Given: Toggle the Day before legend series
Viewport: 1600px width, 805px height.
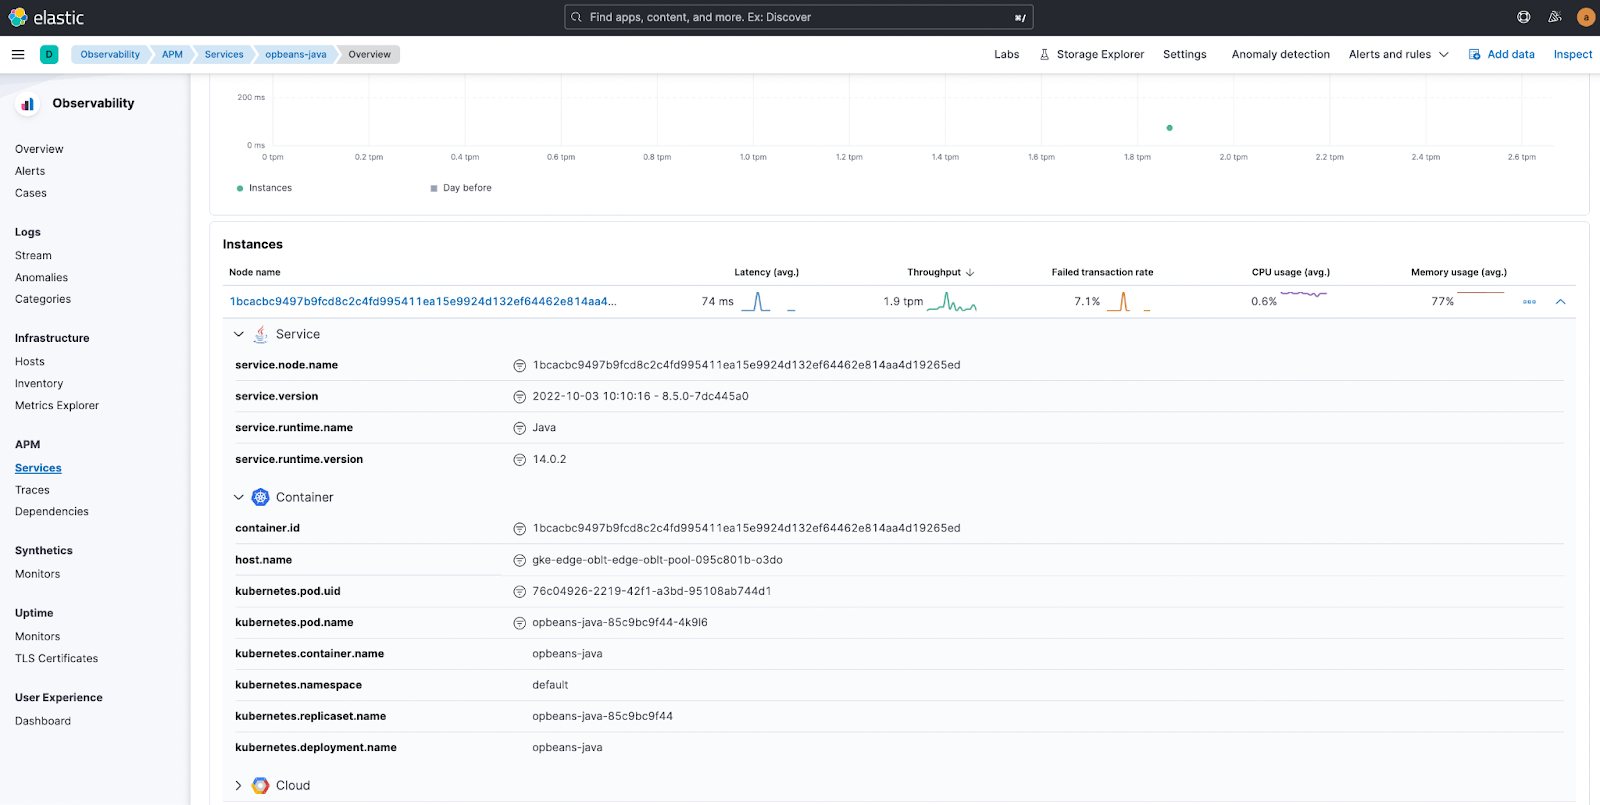Looking at the screenshot, I should point(461,188).
